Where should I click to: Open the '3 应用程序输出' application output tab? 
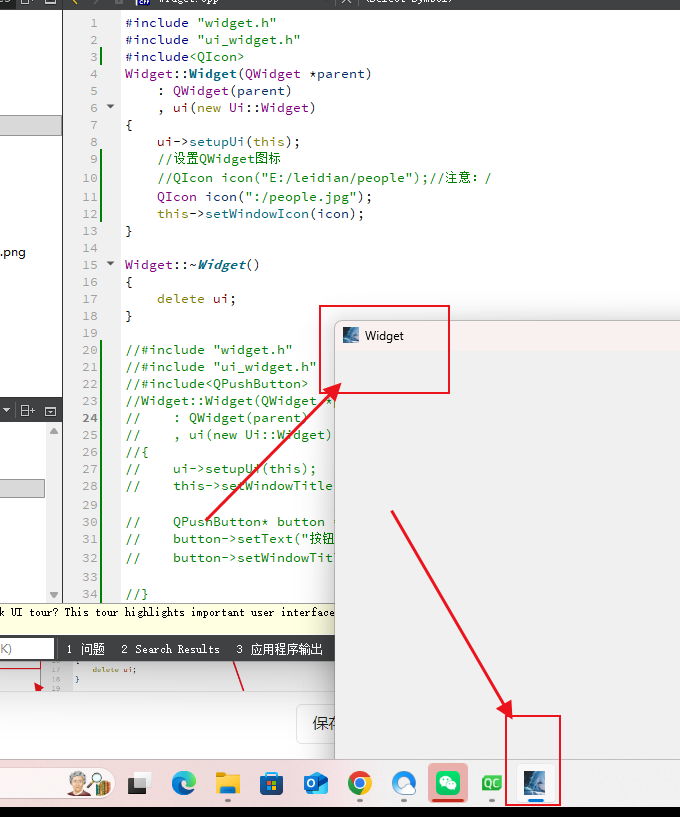[x=279, y=649]
